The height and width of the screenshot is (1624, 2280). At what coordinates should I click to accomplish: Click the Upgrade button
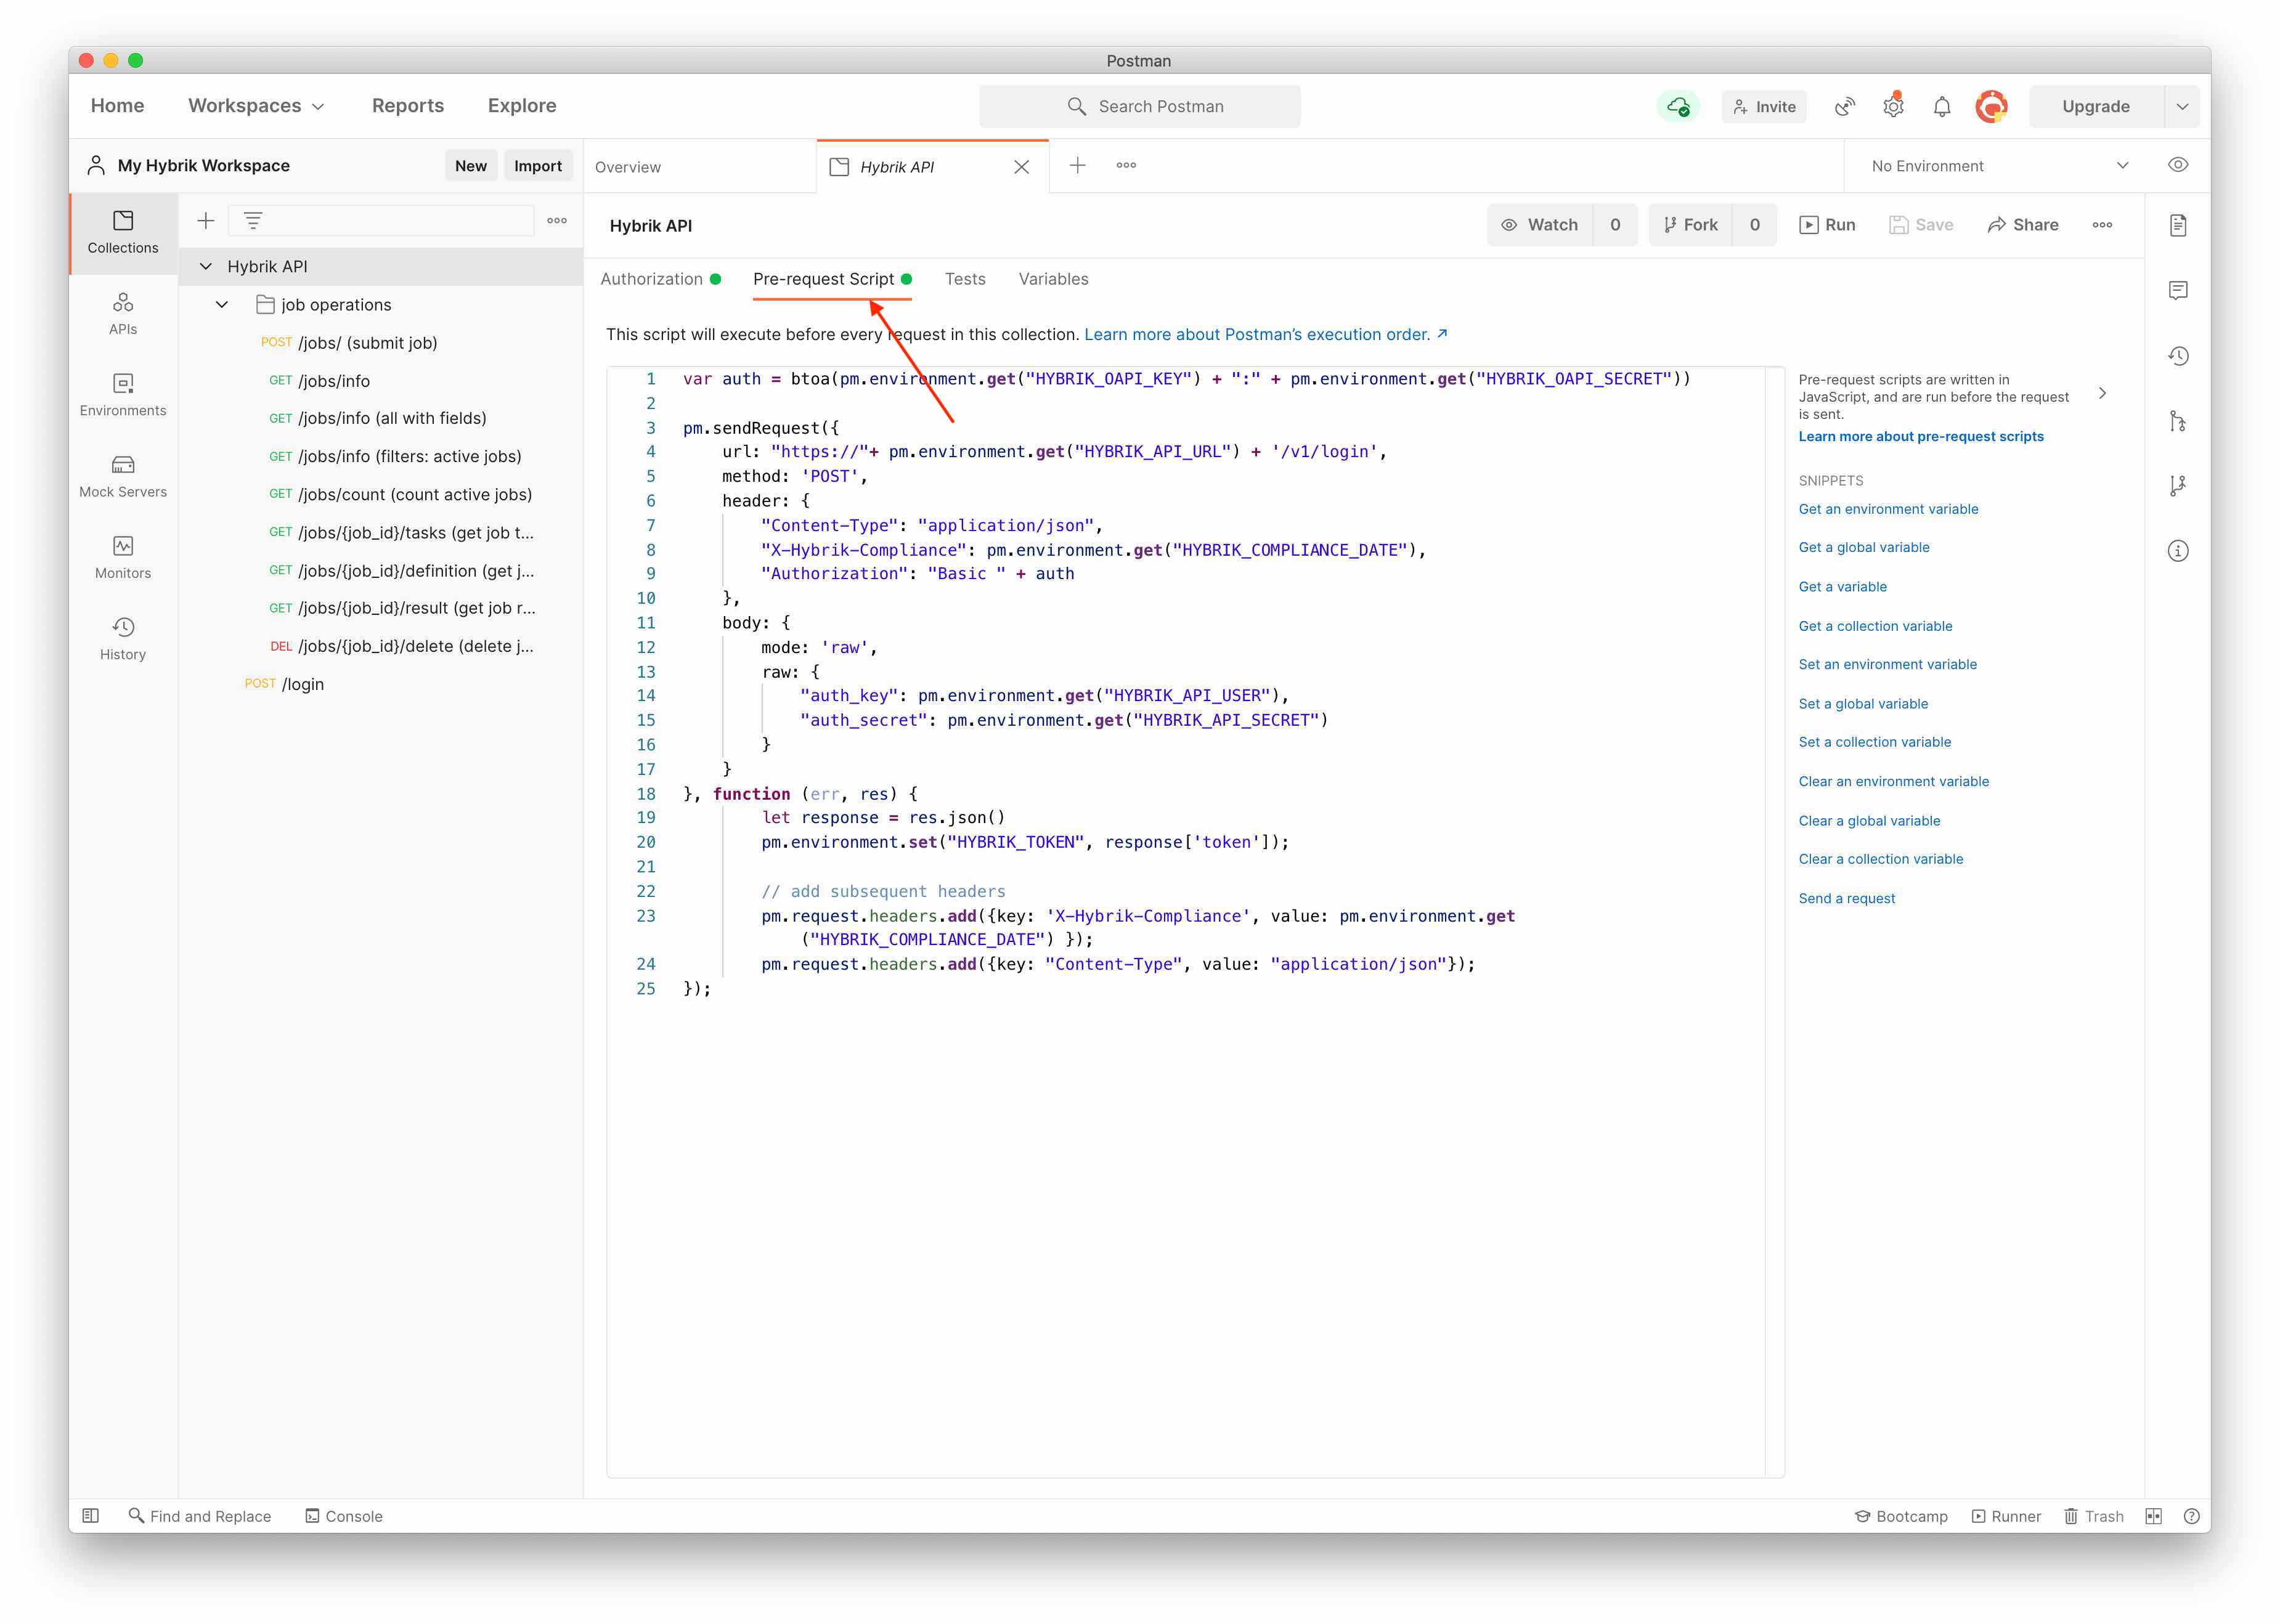coord(2096,106)
